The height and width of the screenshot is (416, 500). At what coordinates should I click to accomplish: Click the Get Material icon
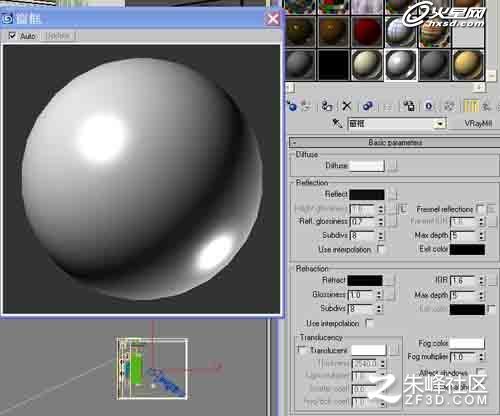tap(292, 106)
